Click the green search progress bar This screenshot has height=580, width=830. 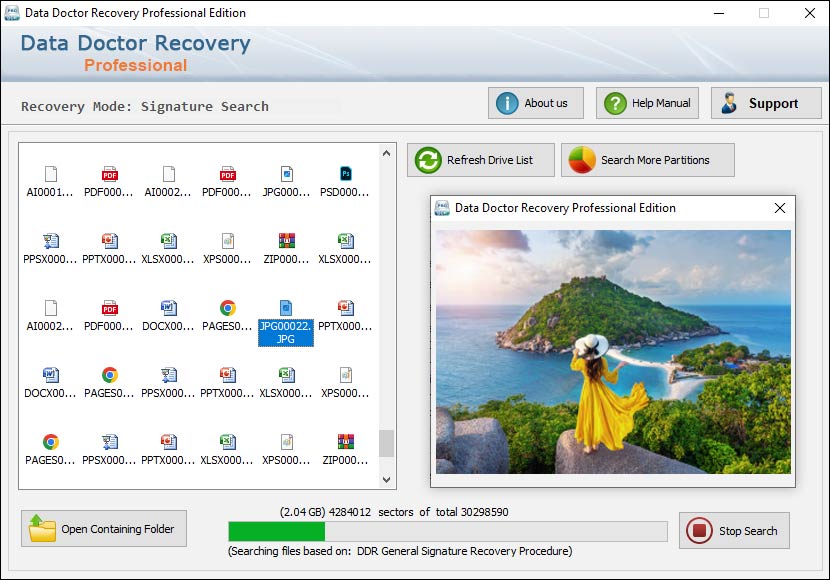[x=277, y=531]
